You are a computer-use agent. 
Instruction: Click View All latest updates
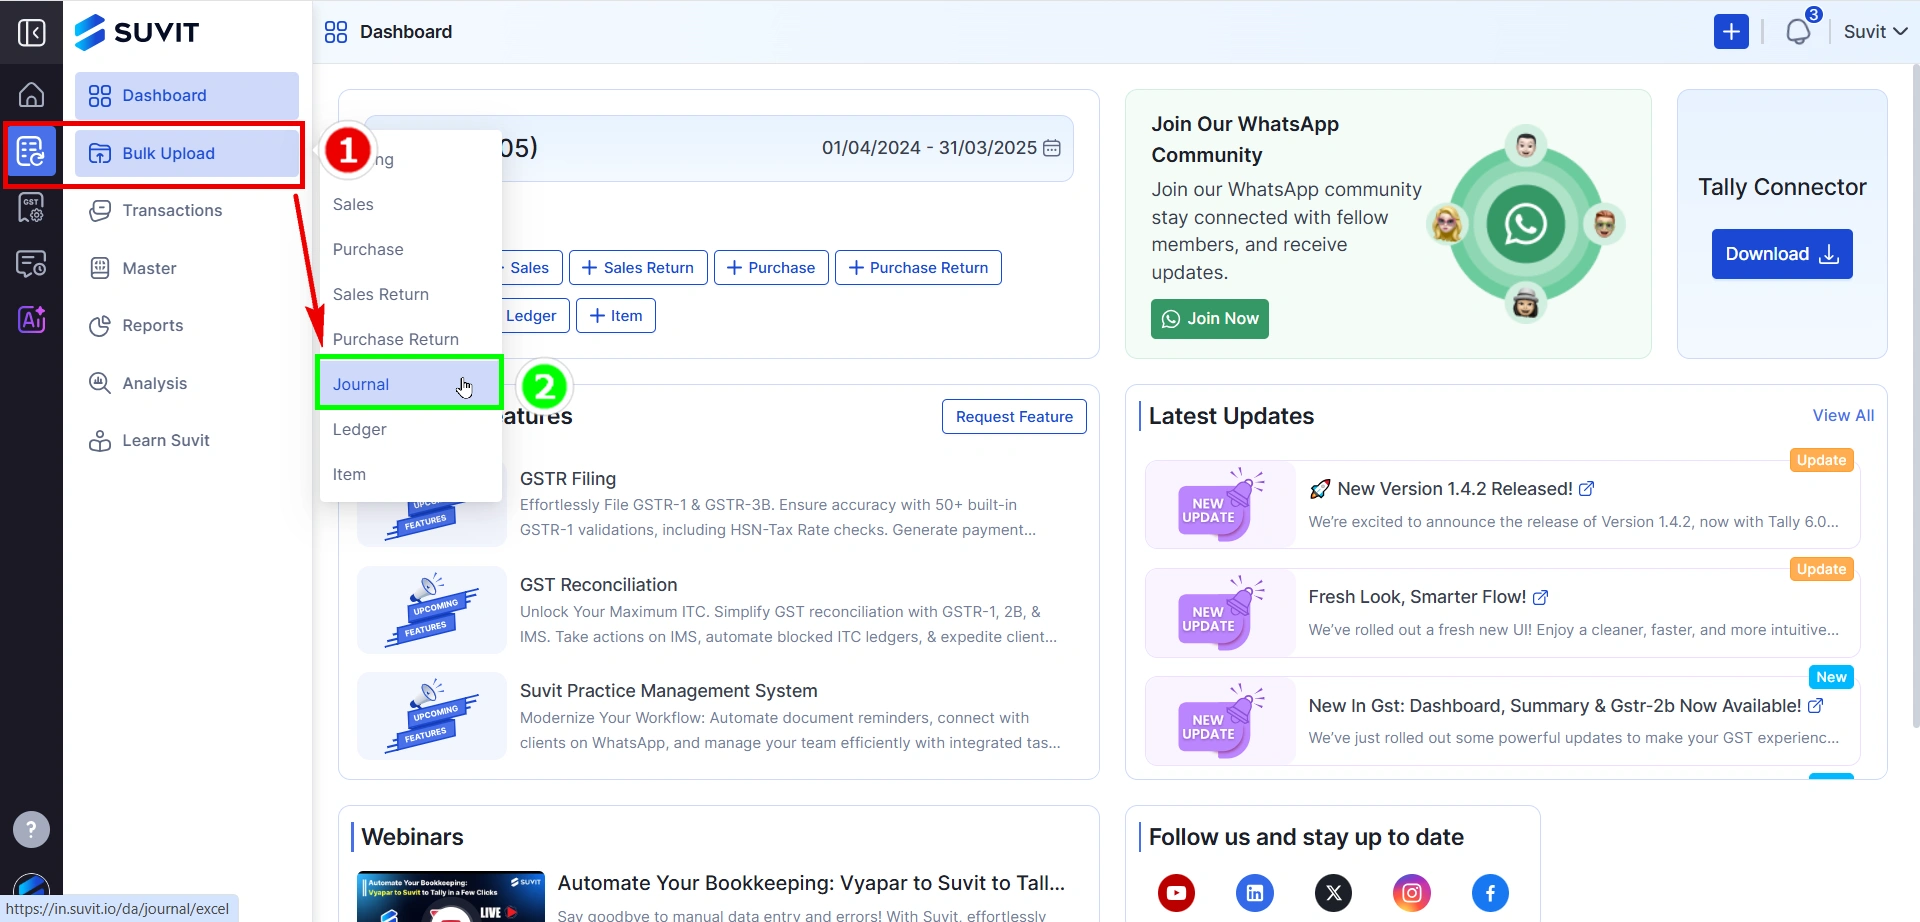(1843, 416)
